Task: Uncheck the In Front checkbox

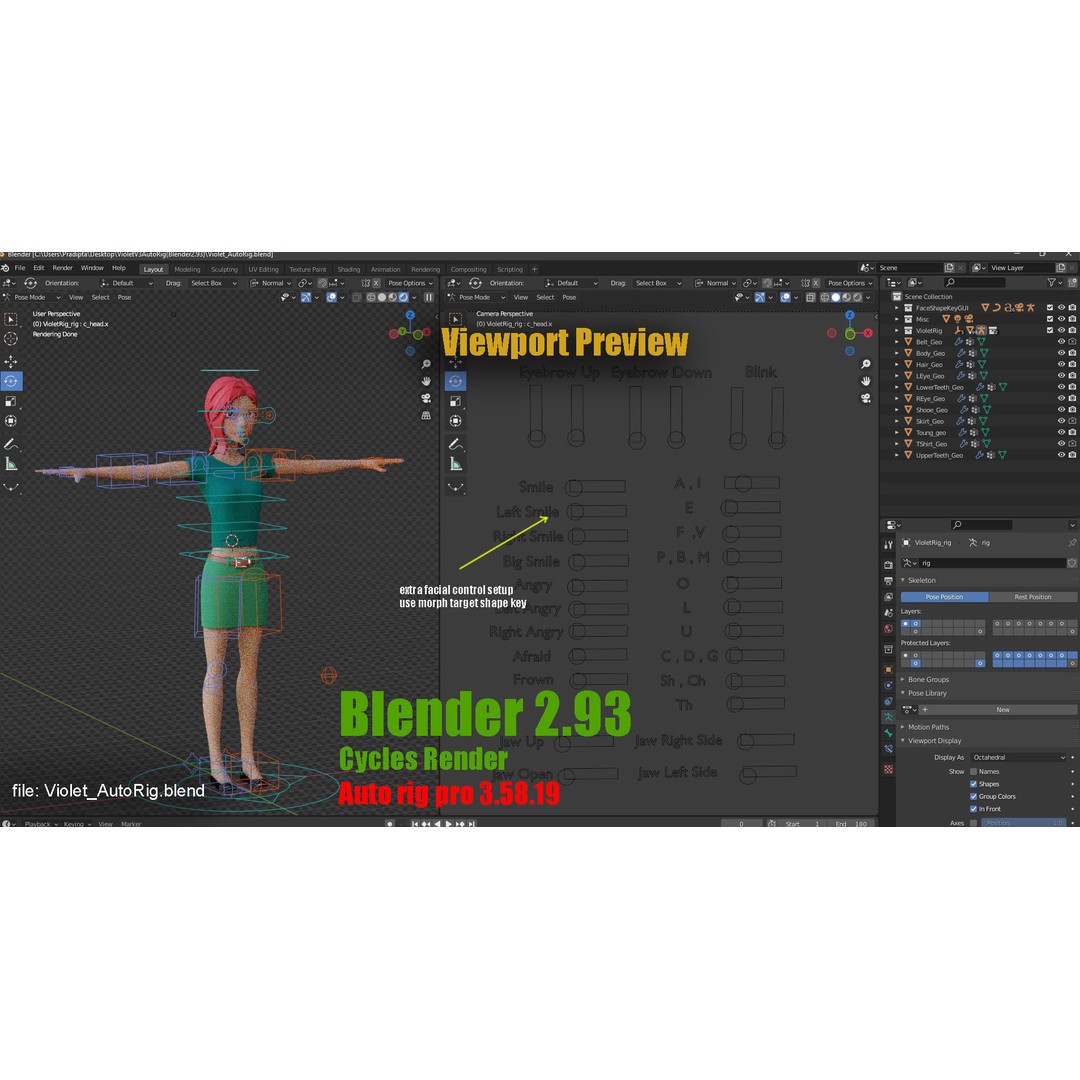Action: coord(973,809)
